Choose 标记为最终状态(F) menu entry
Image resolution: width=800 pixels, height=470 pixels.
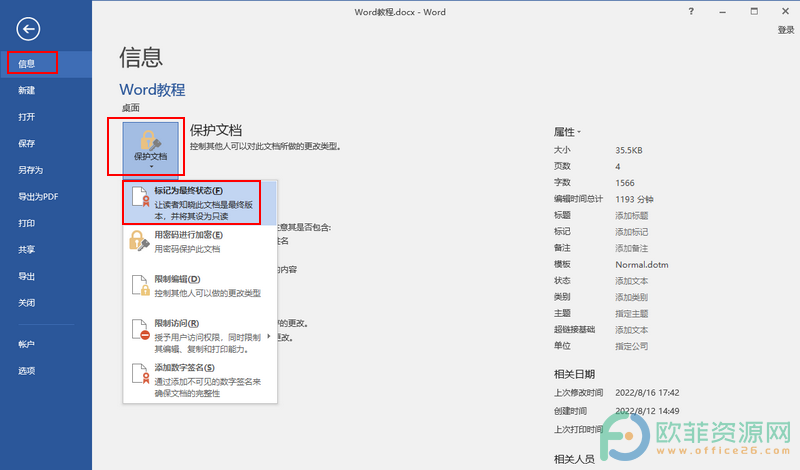pyautogui.click(x=200, y=203)
